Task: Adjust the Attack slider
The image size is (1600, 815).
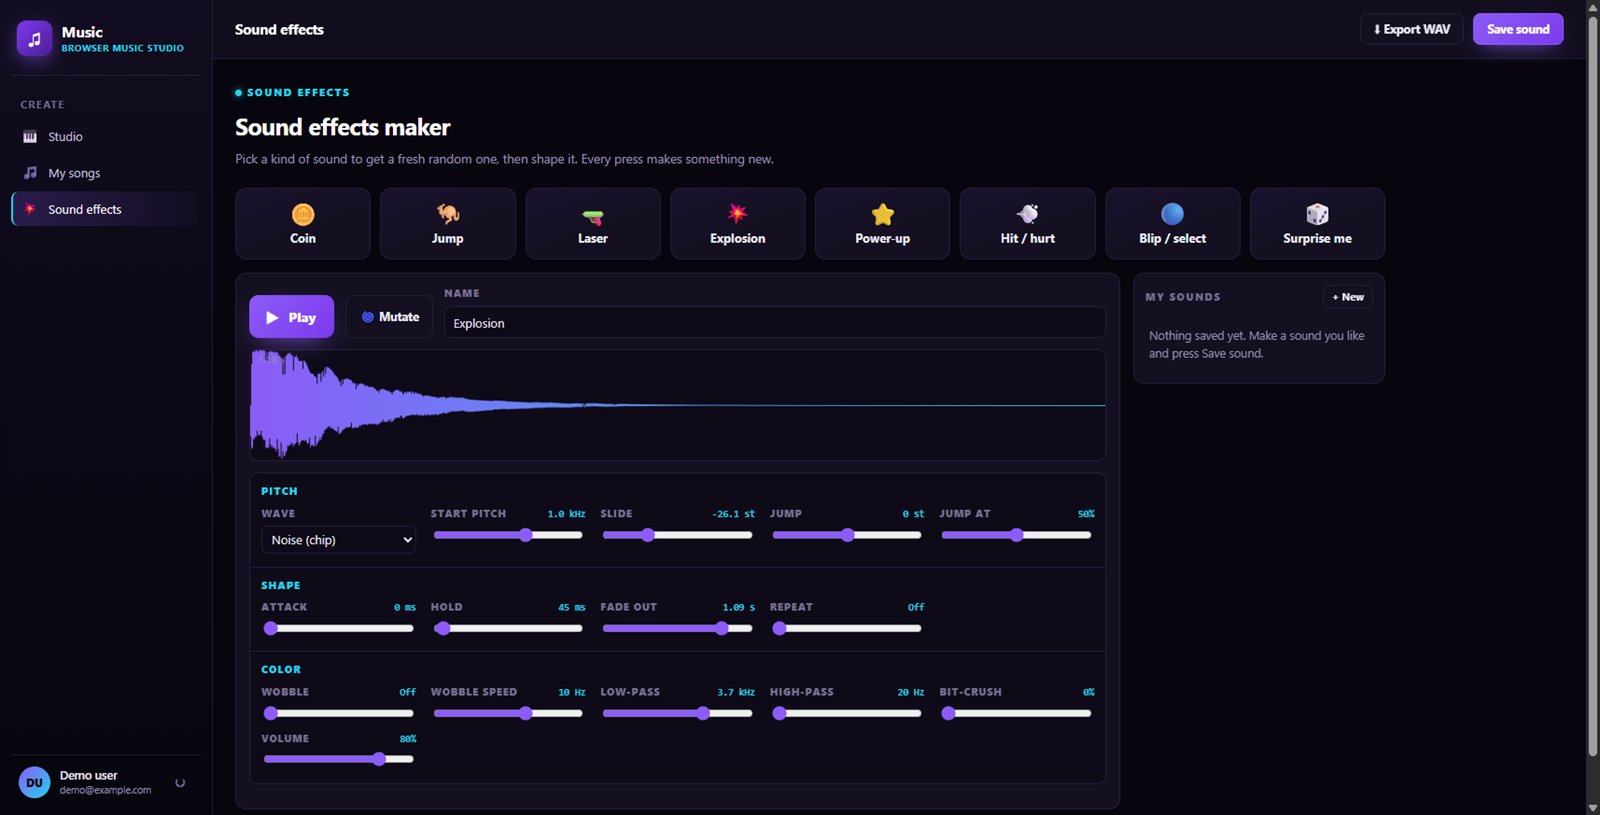Action: 339,628
